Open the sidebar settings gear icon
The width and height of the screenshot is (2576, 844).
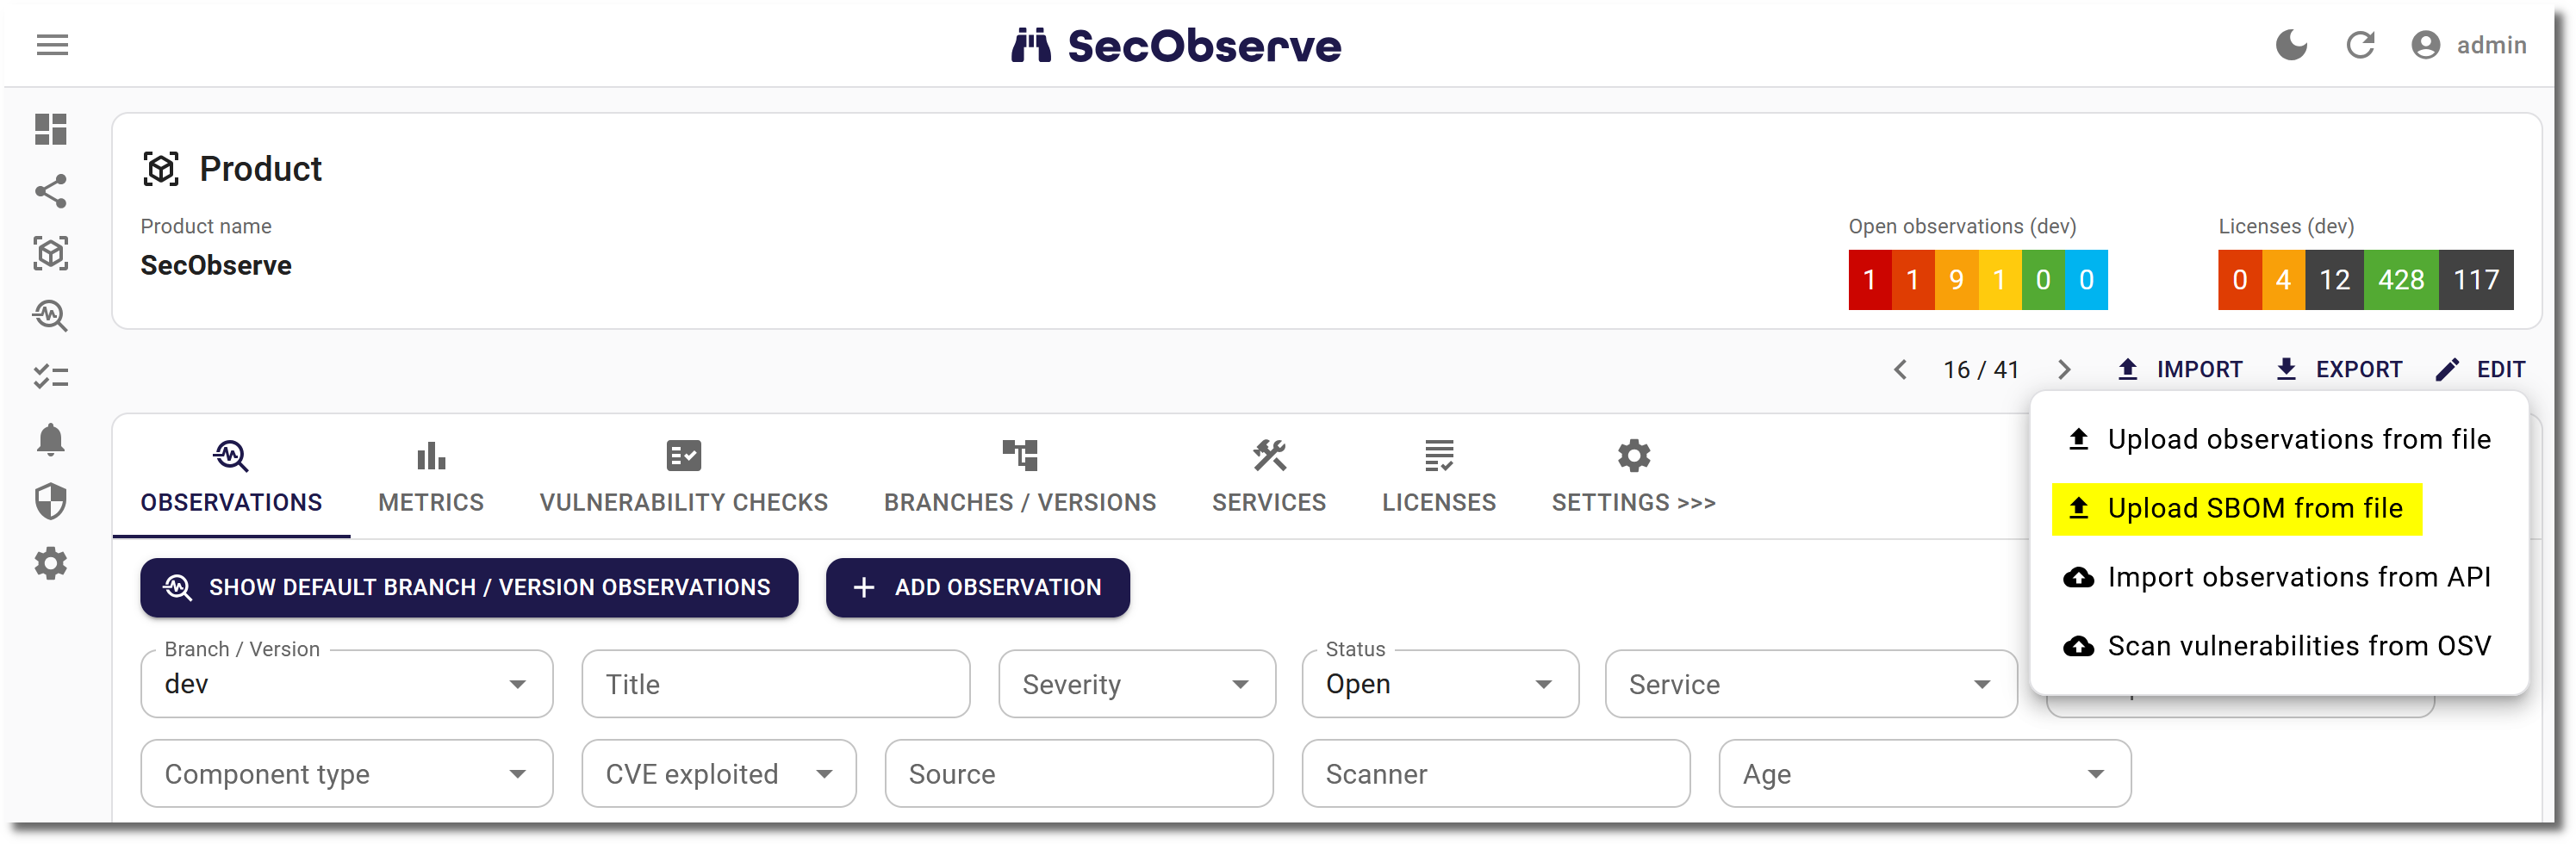point(51,564)
